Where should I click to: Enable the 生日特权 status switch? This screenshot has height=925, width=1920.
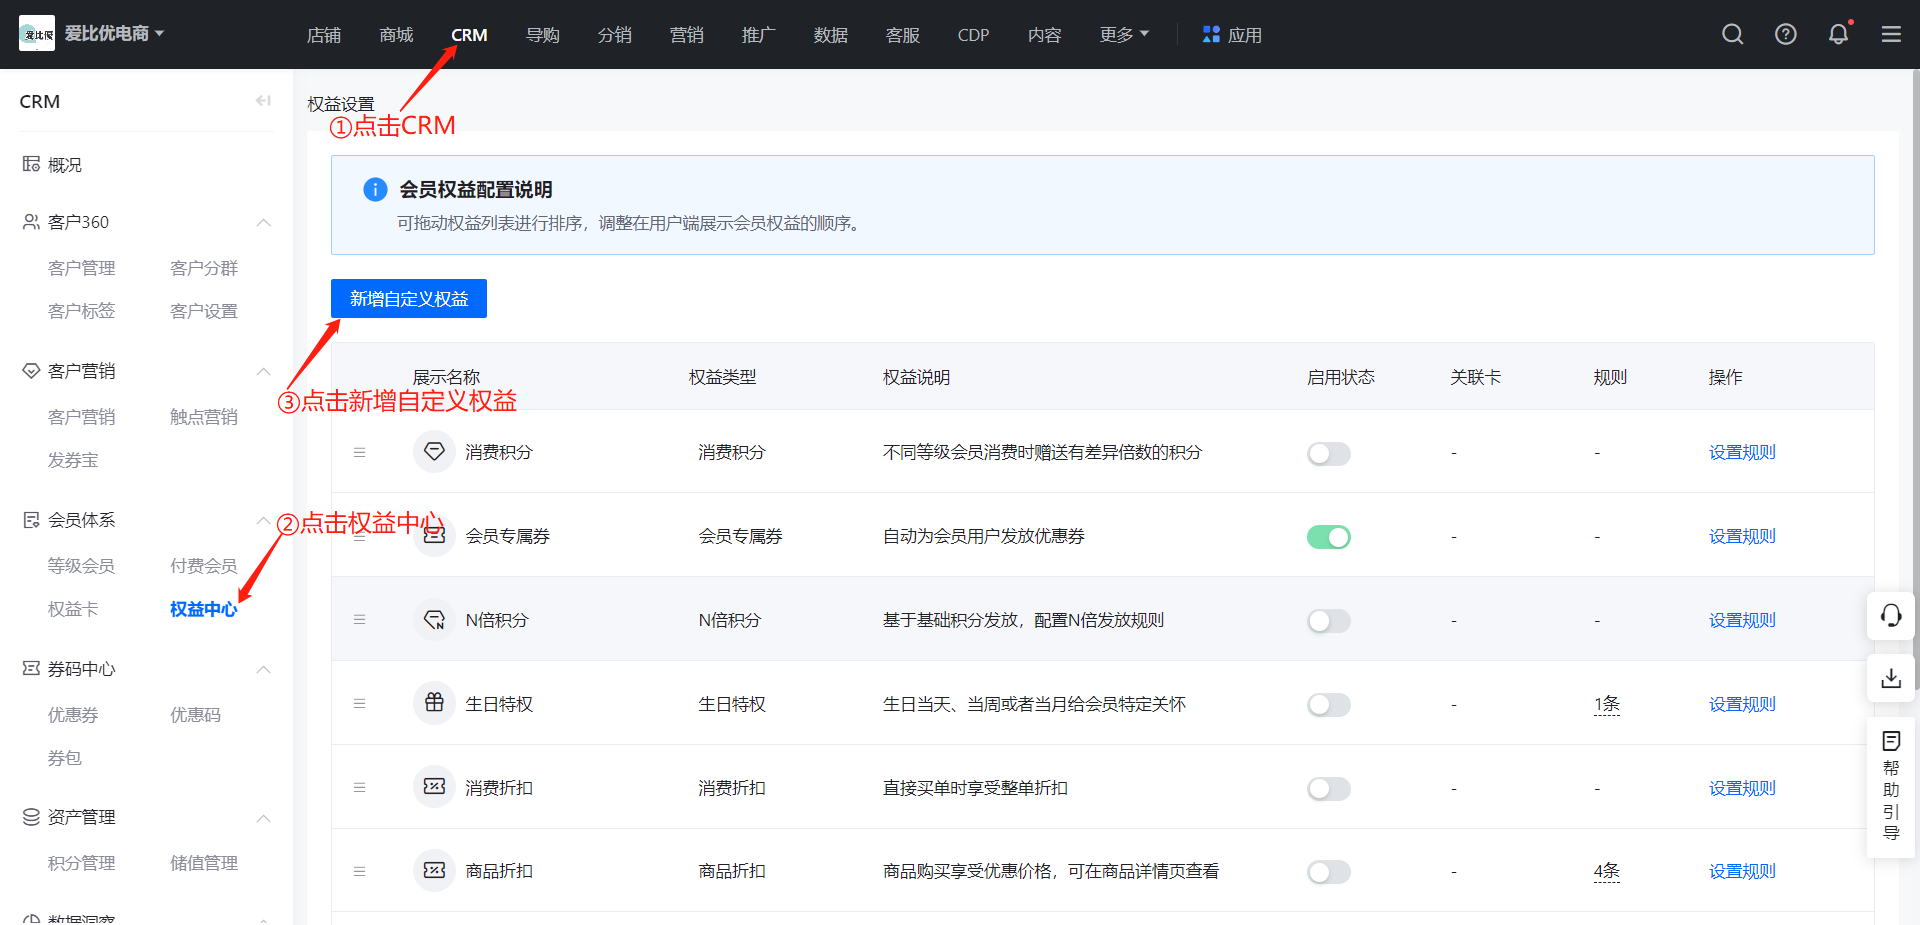pyautogui.click(x=1328, y=705)
